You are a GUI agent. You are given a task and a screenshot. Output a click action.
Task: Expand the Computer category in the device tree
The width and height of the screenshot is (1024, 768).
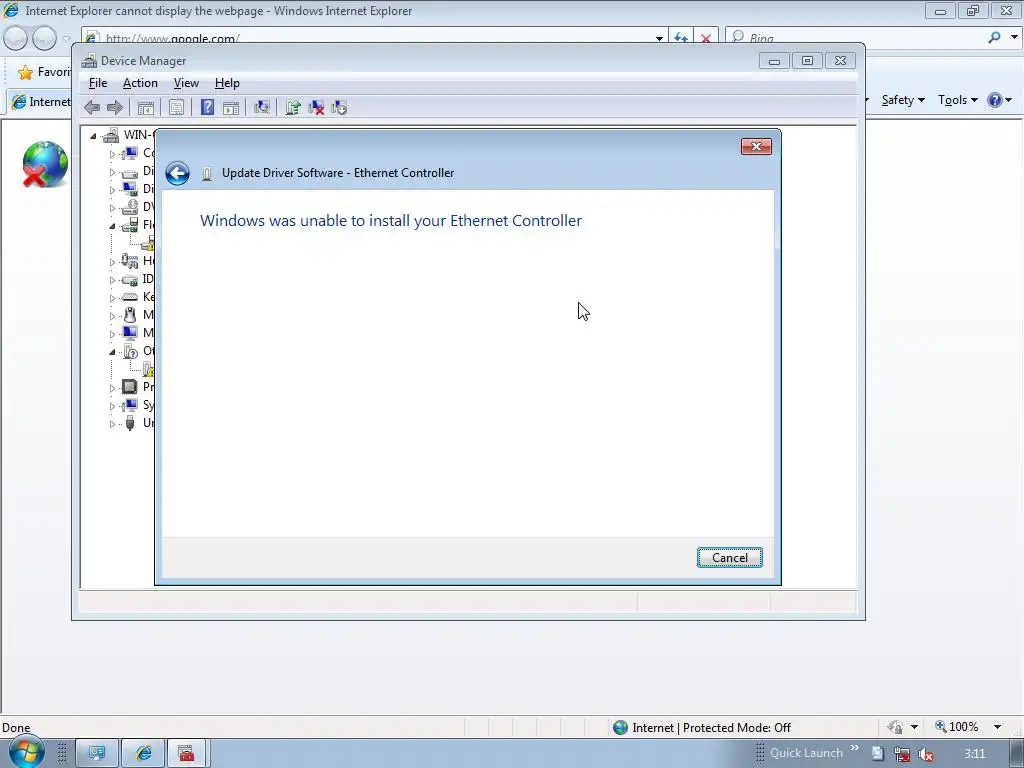(x=112, y=154)
